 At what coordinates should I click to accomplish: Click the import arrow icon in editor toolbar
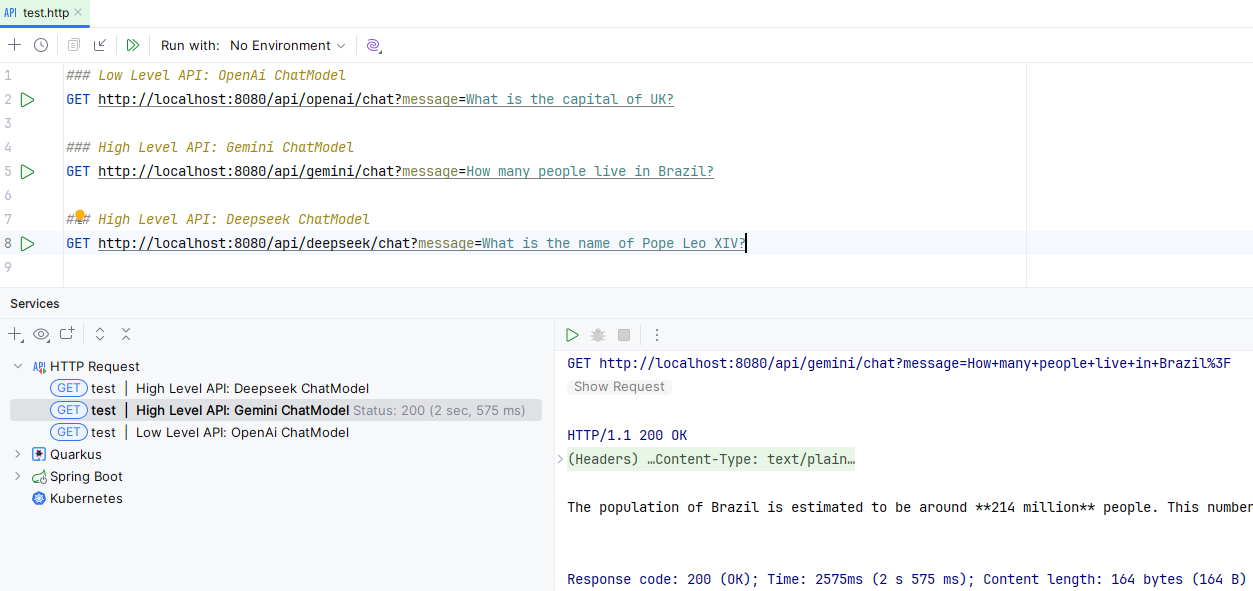click(100, 45)
